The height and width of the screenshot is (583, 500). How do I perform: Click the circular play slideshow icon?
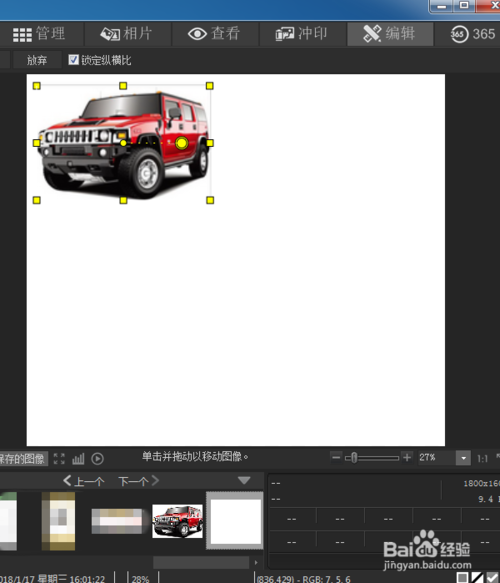click(x=97, y=459)
